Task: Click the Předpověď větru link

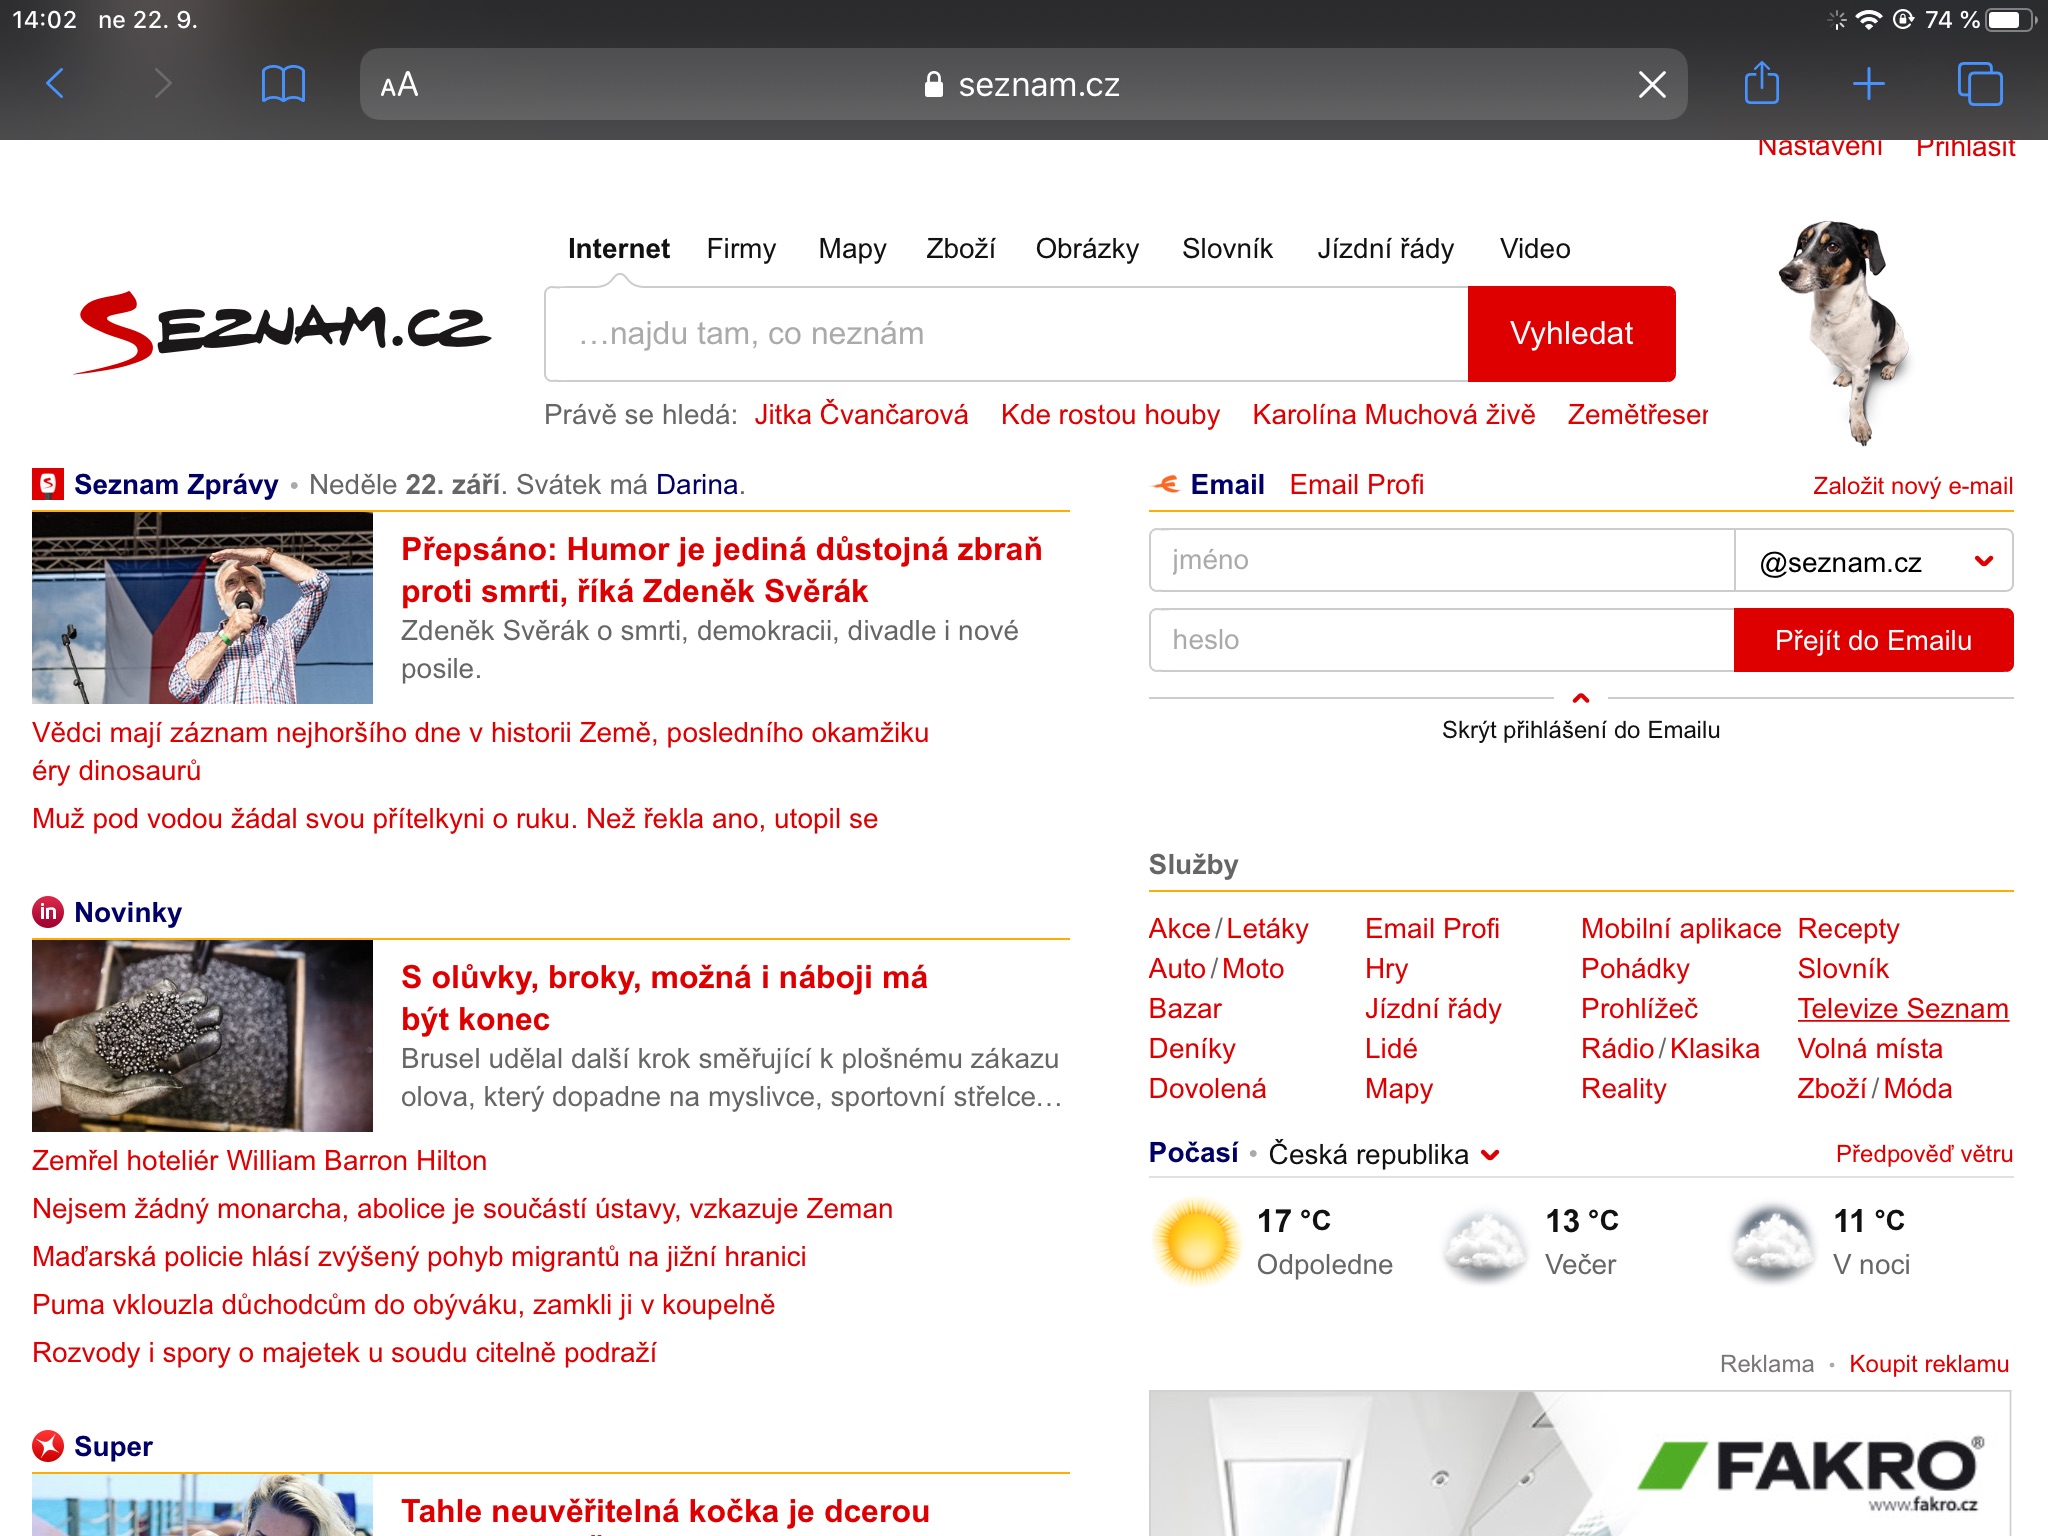Action: pos(1924,1154)
